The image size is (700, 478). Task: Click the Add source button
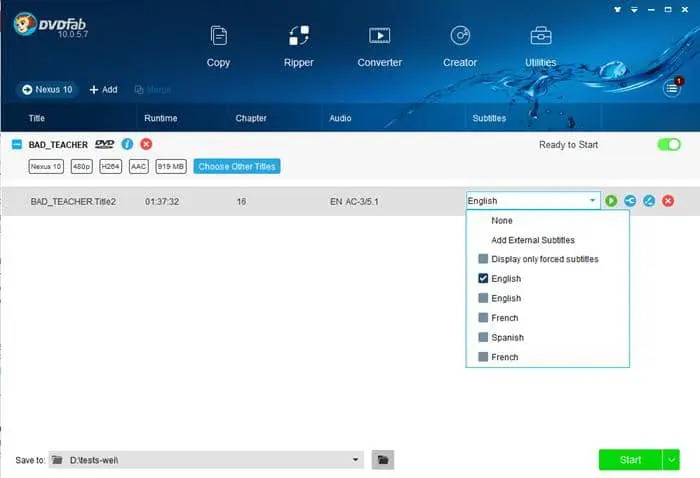tap(104, 90)
